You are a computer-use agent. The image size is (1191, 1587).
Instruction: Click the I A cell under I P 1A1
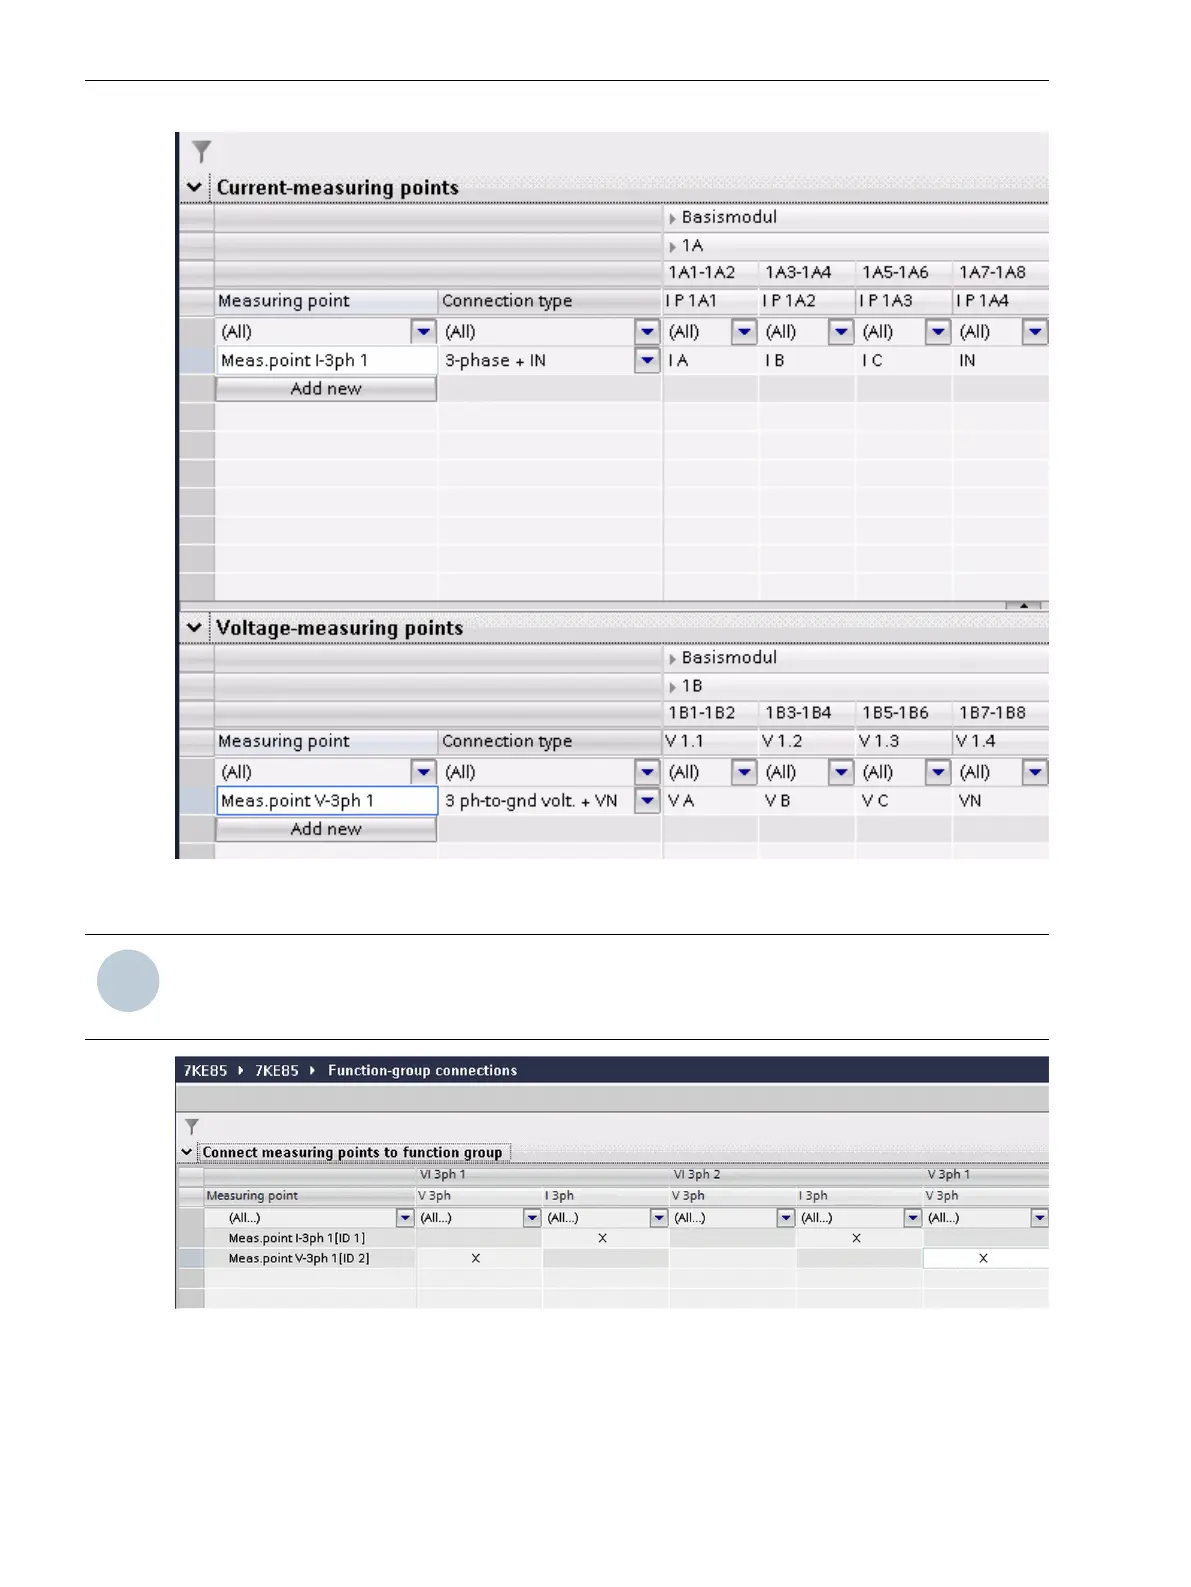click(x=710, y=360)
